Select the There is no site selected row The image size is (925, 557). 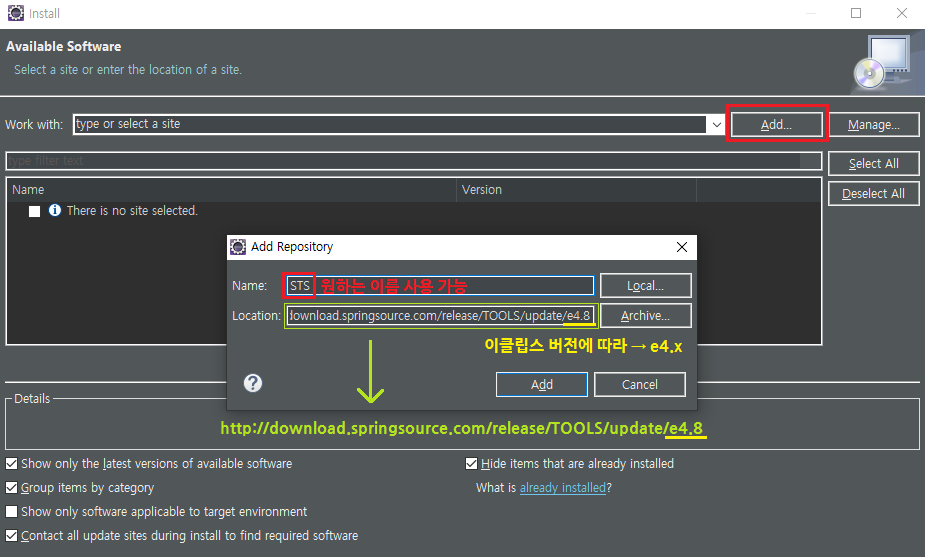[414, 211]
